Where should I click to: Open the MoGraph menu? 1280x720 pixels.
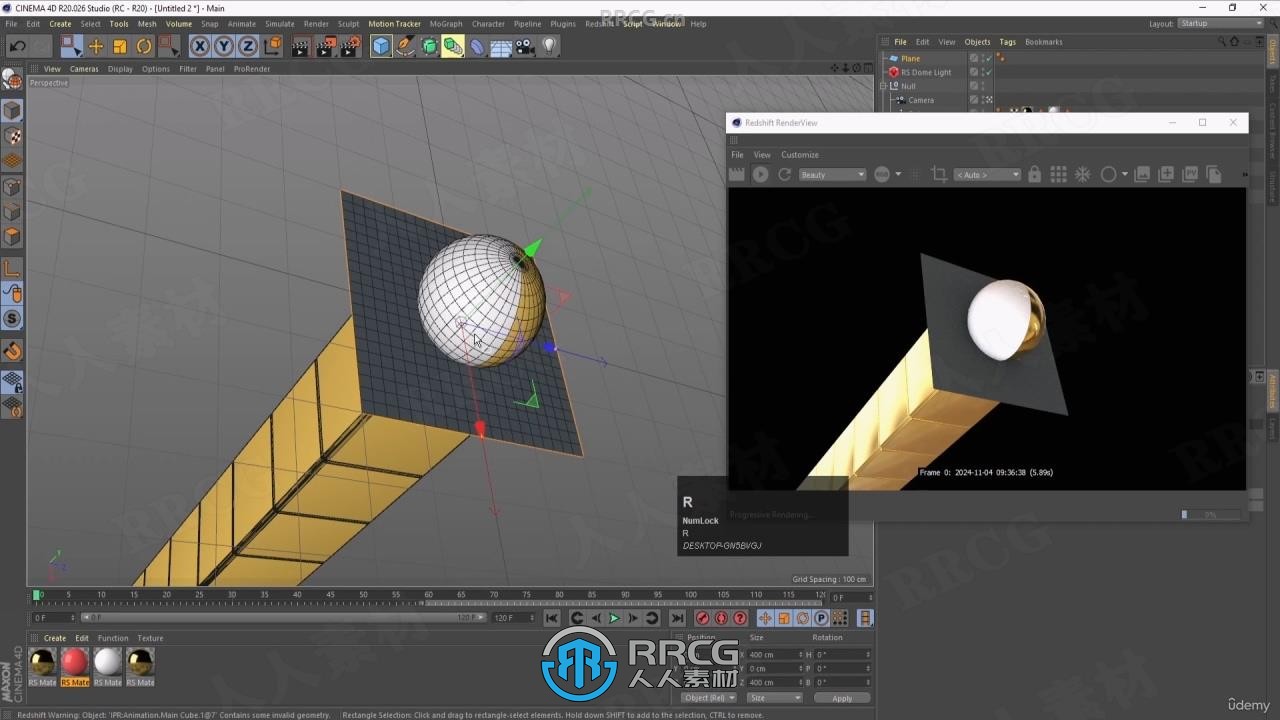click(446, 24)
